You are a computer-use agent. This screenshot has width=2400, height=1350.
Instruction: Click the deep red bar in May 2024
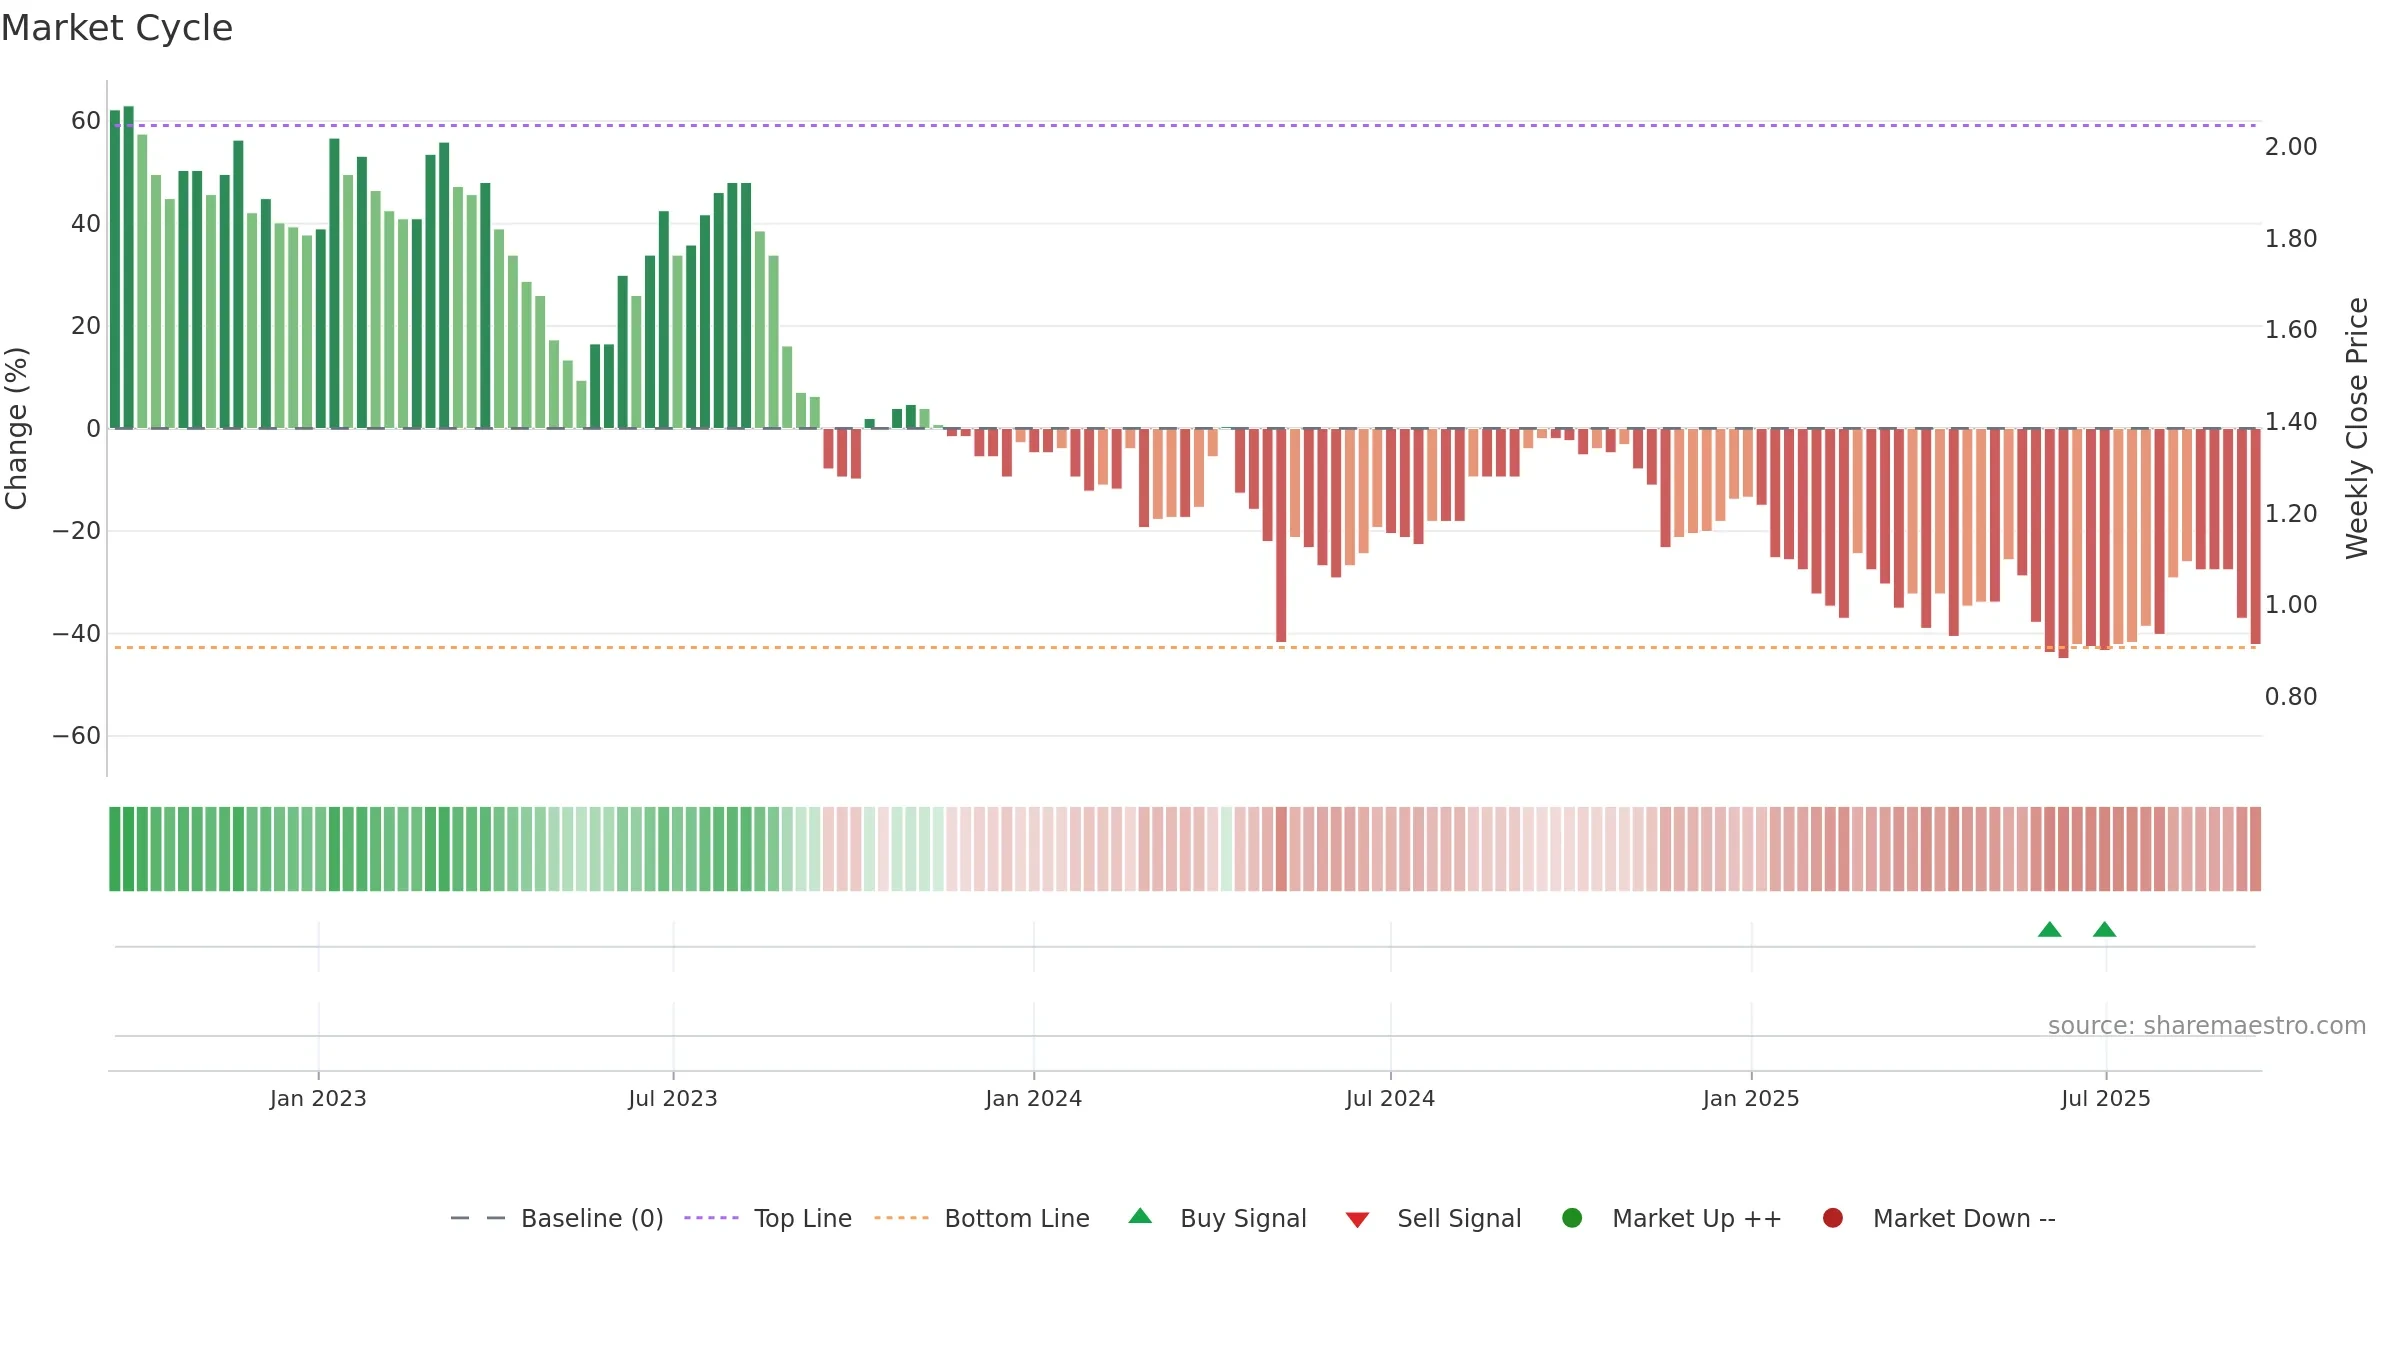click(x=1281, y=535)
